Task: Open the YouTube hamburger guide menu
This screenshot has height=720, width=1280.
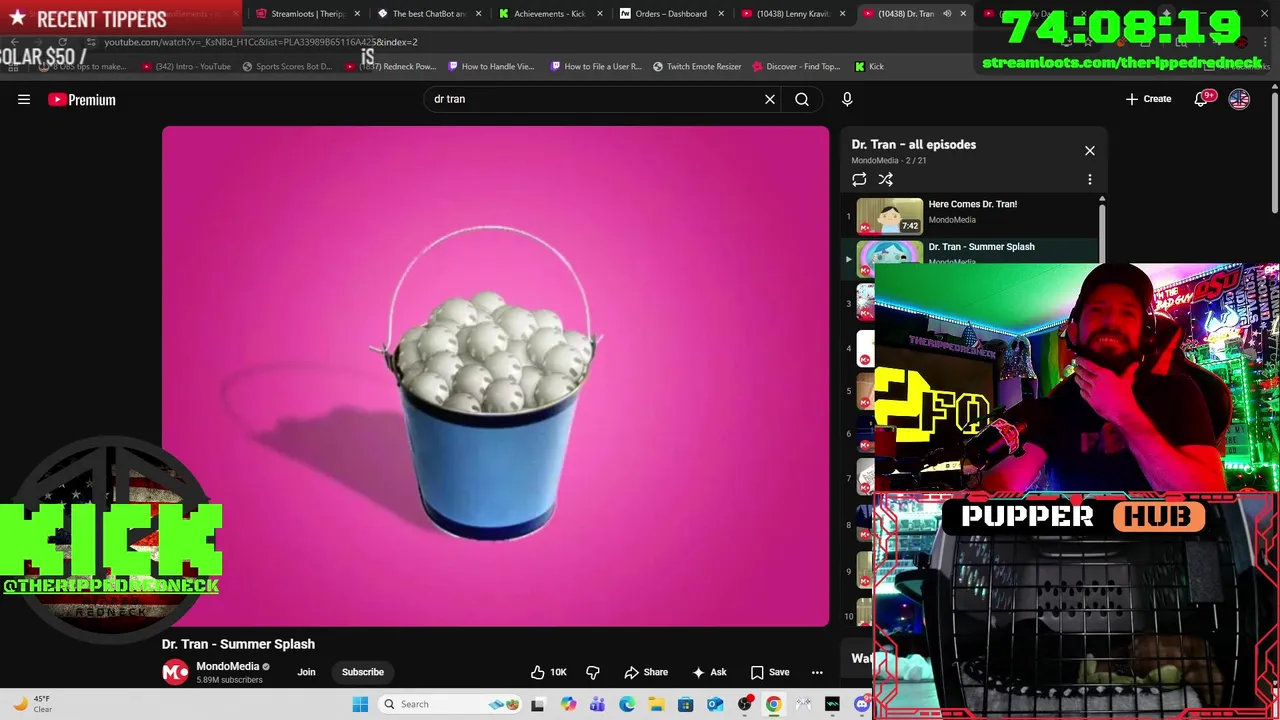Action: pos(24,99)
